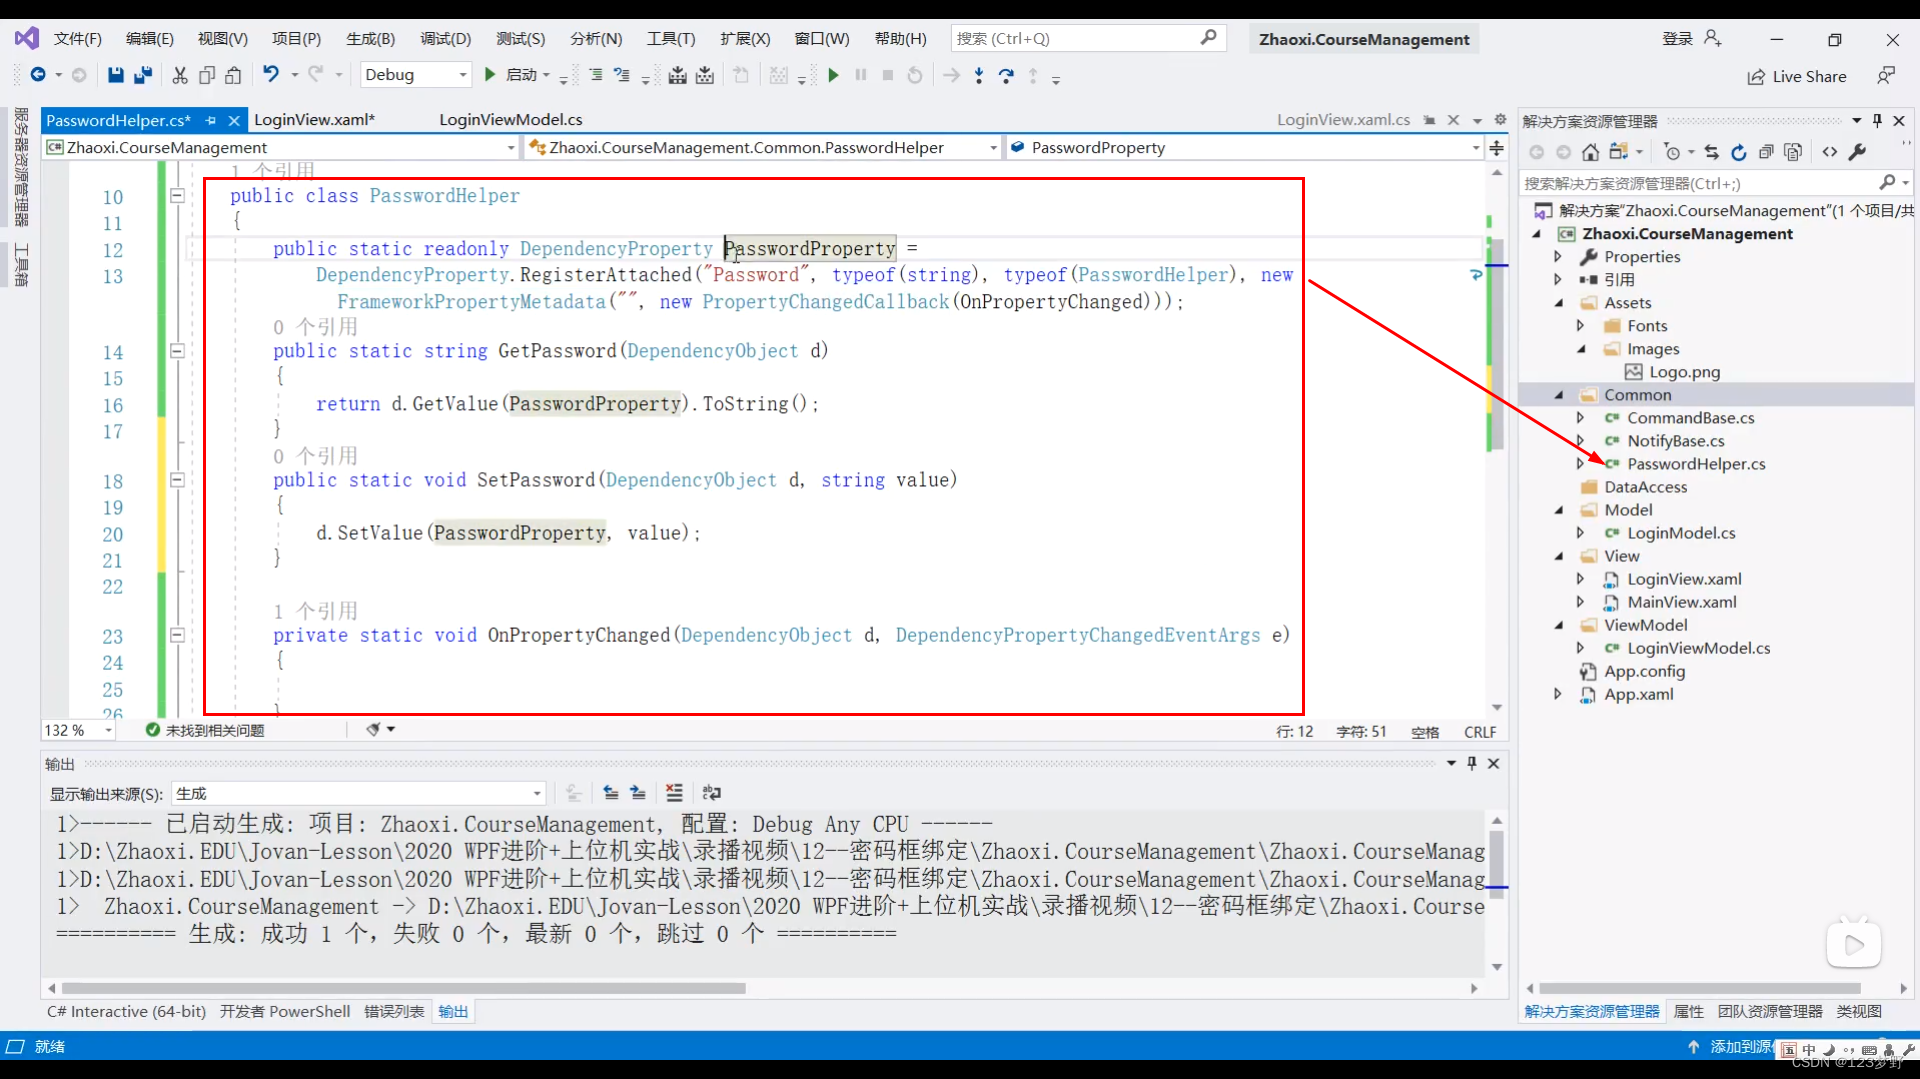Click the Output panel horizontal scrollbar thumb
The width and height of the screenshot is (1920, 1079).
coord(404,988)
